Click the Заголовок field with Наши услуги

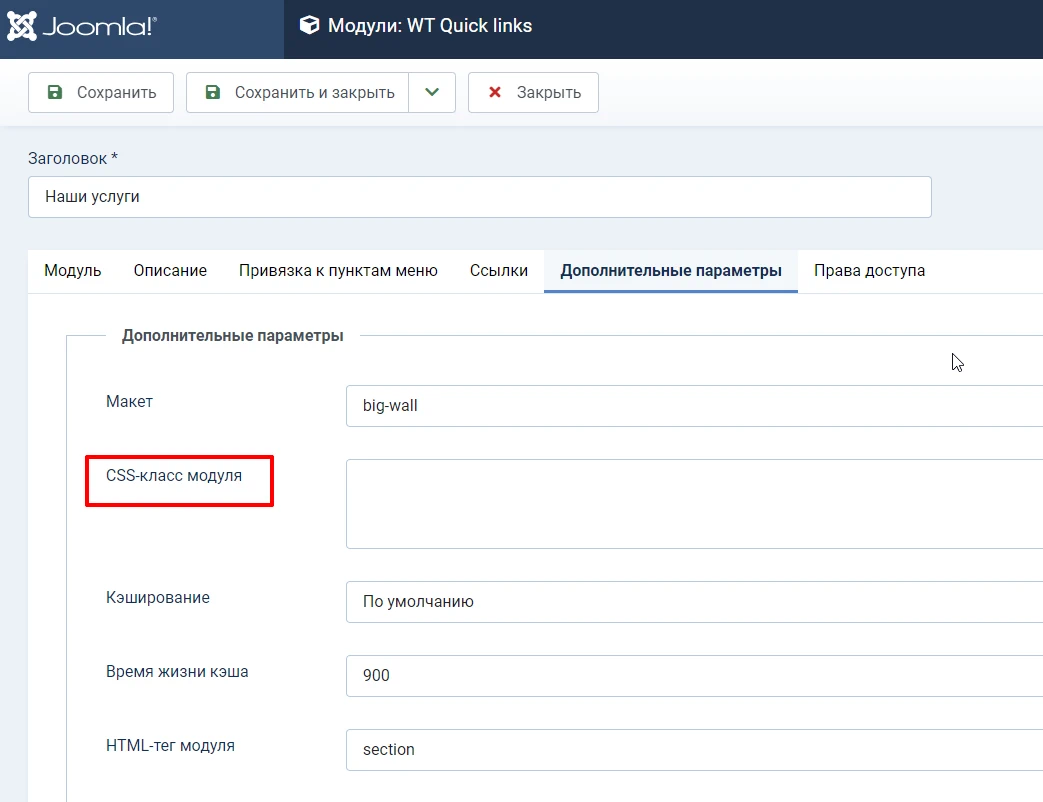click(479, 197)
